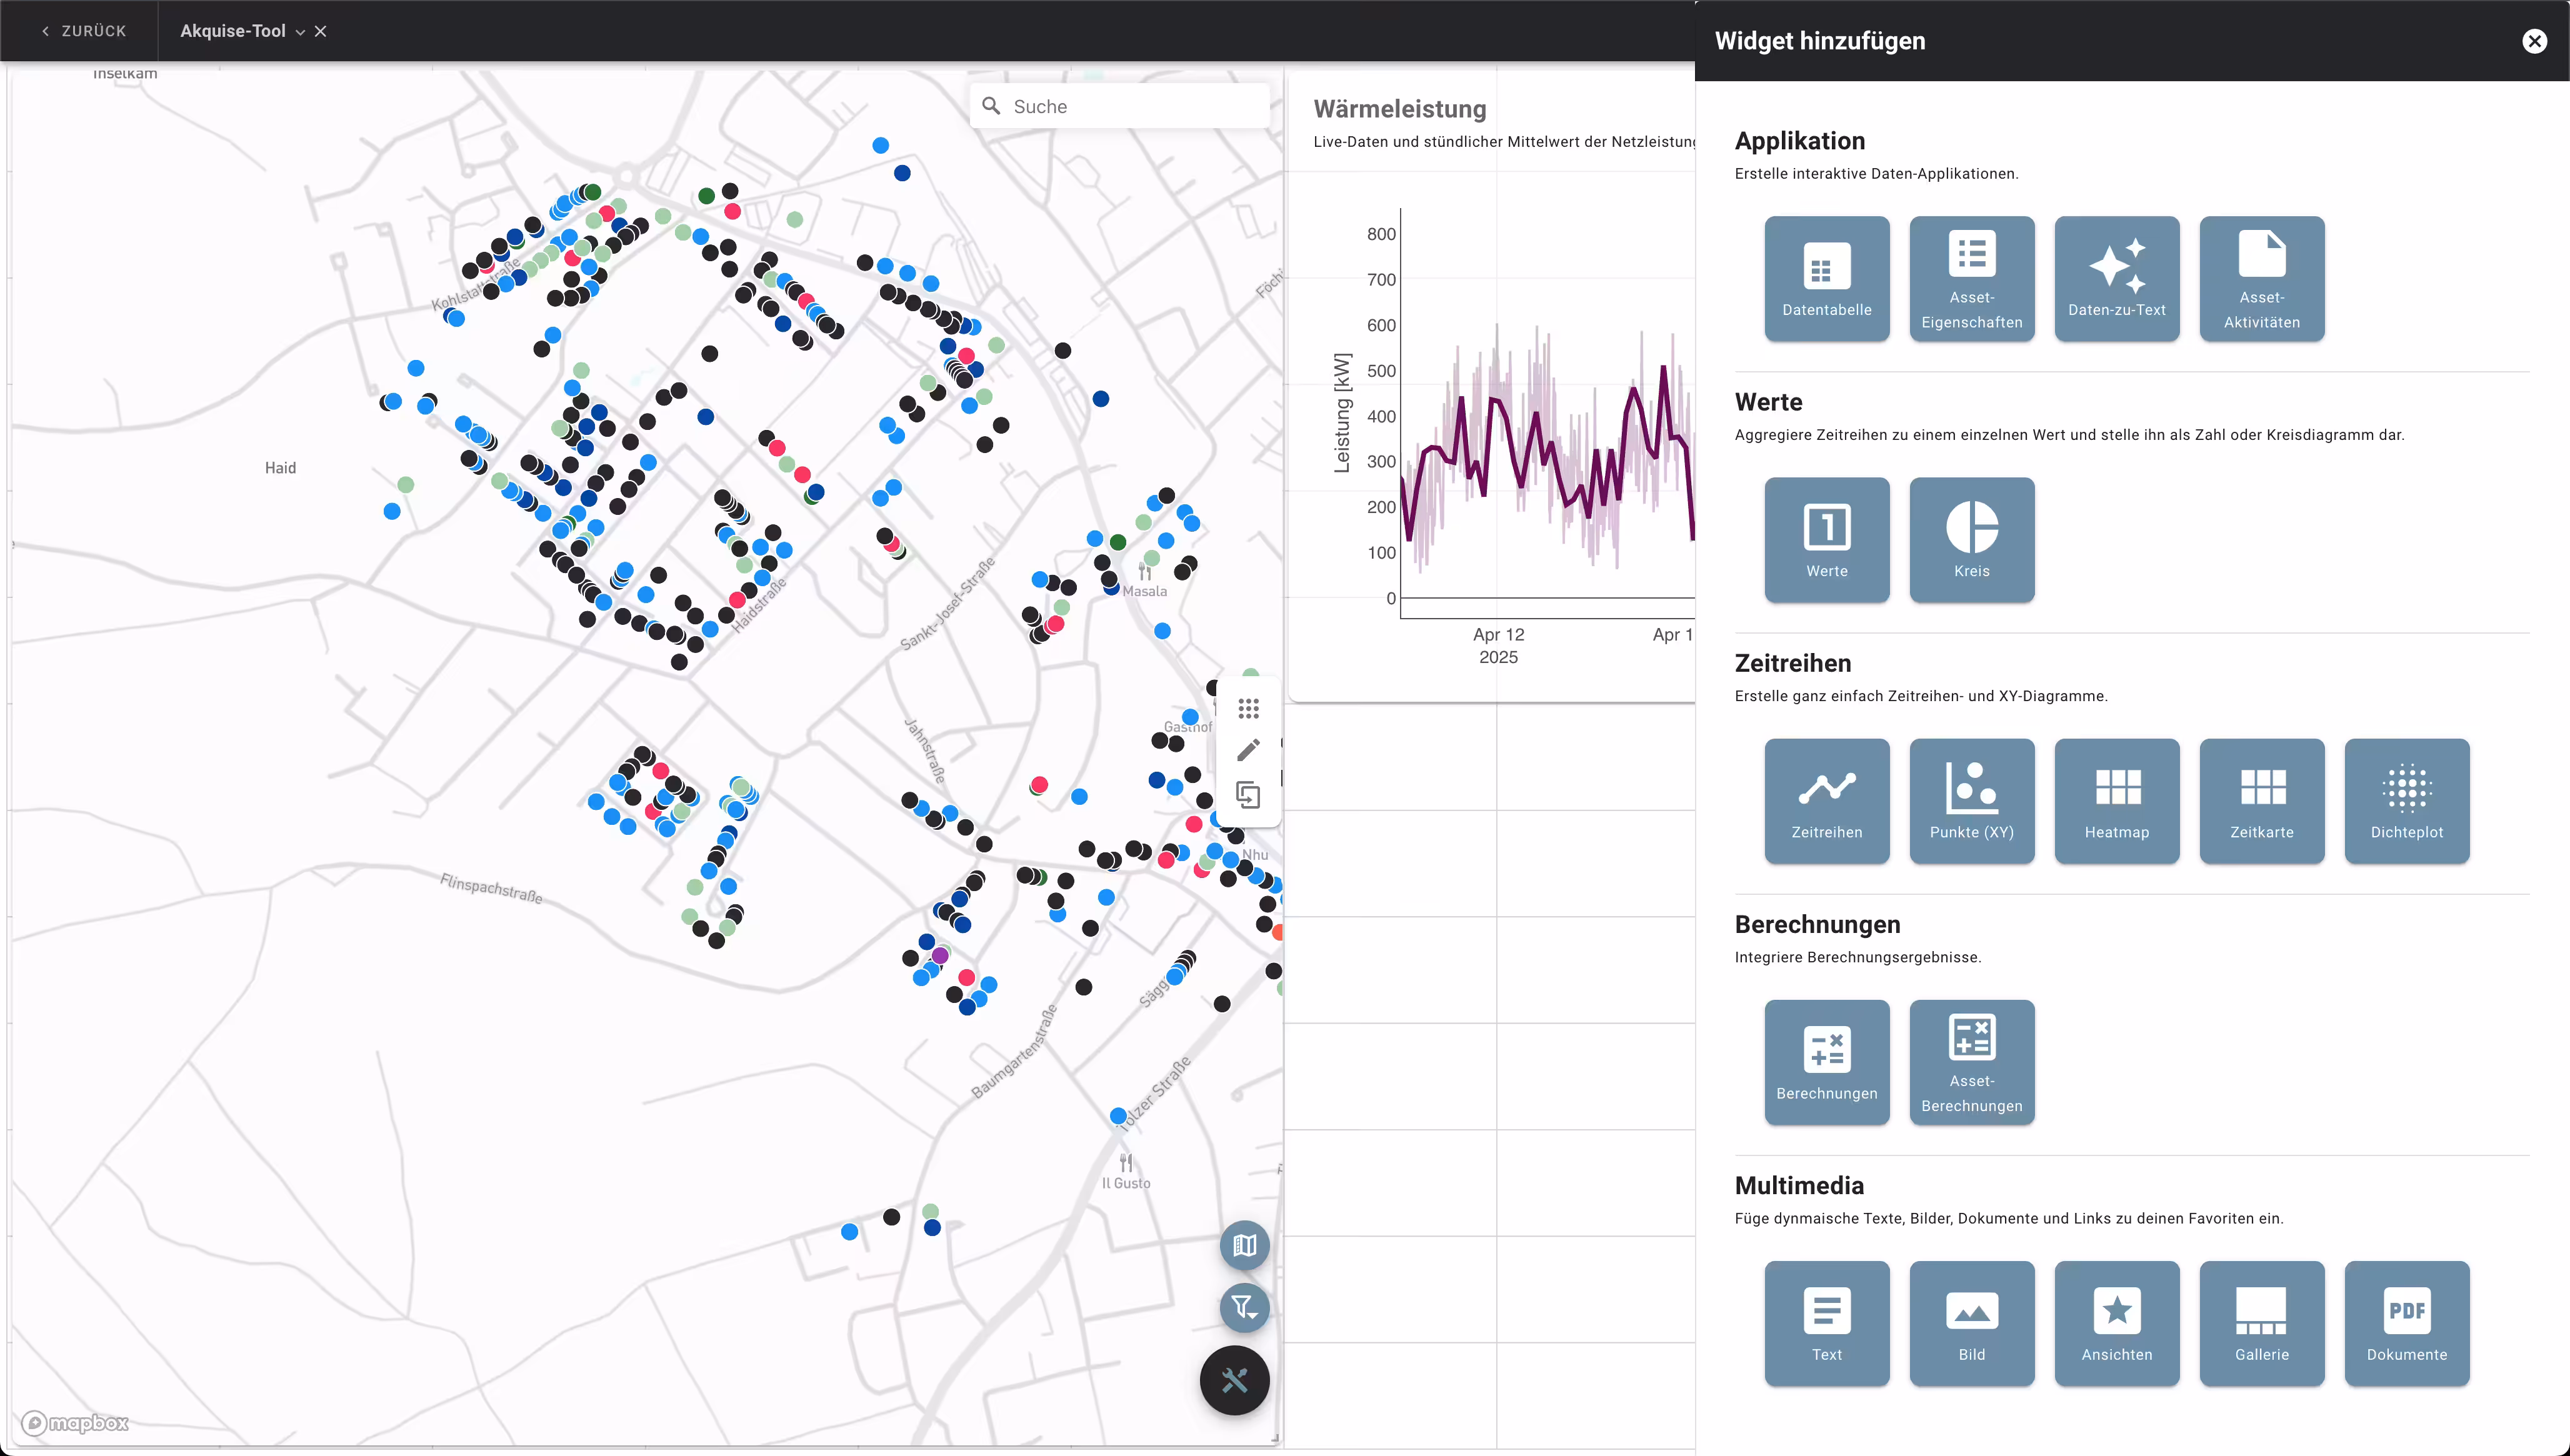Click the Leistung [kW] axis label

1341,413
